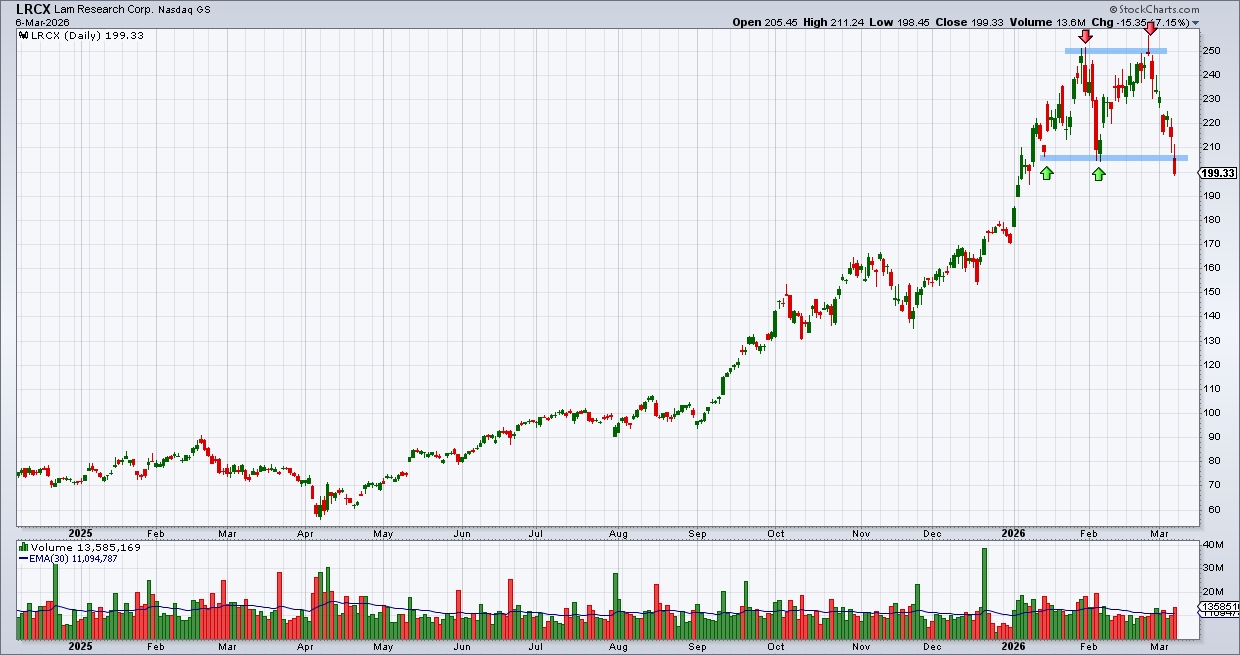1240x655 pixels.
Task: Click the 2026 year label under the volume panel
Action: click(1014, 648)
